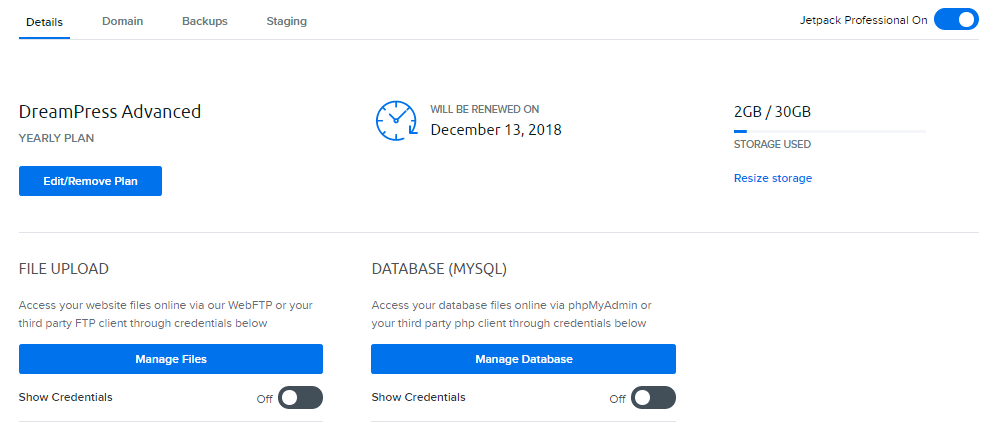Click the DreamPress Advanced plan title
Viewport: 989px width, 439px height.
pyautogui.click(x=110, y=112)
